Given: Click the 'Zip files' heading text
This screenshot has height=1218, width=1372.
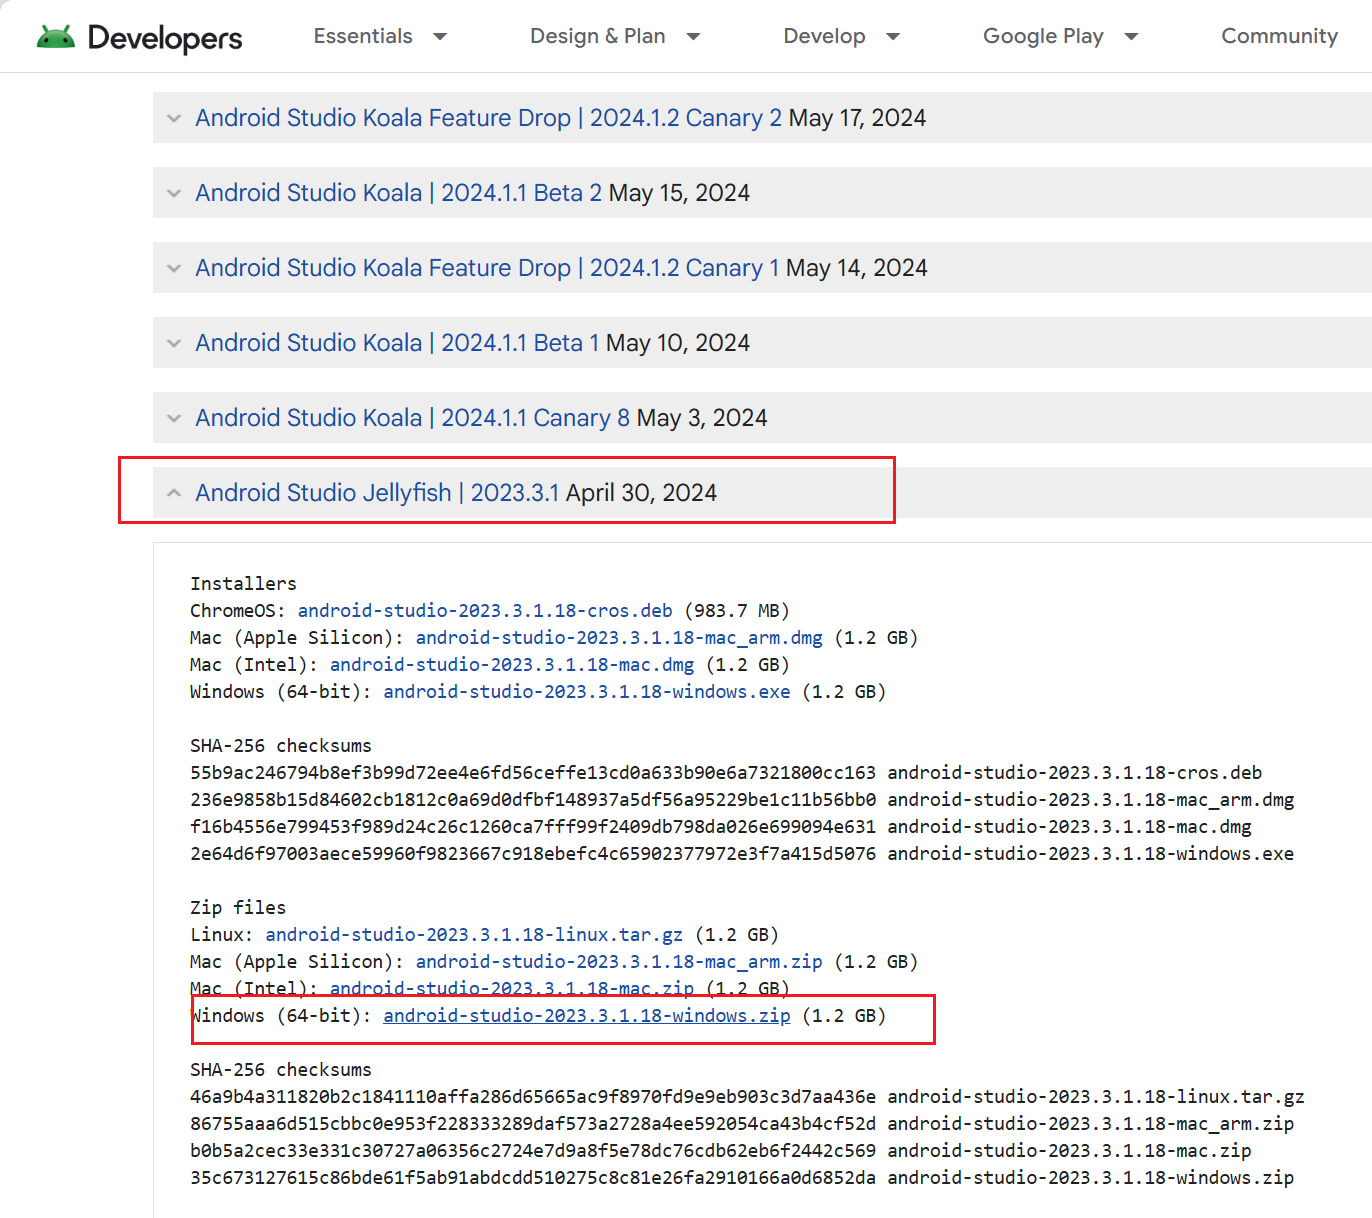Looking at the screenshot, I should 238,908.
